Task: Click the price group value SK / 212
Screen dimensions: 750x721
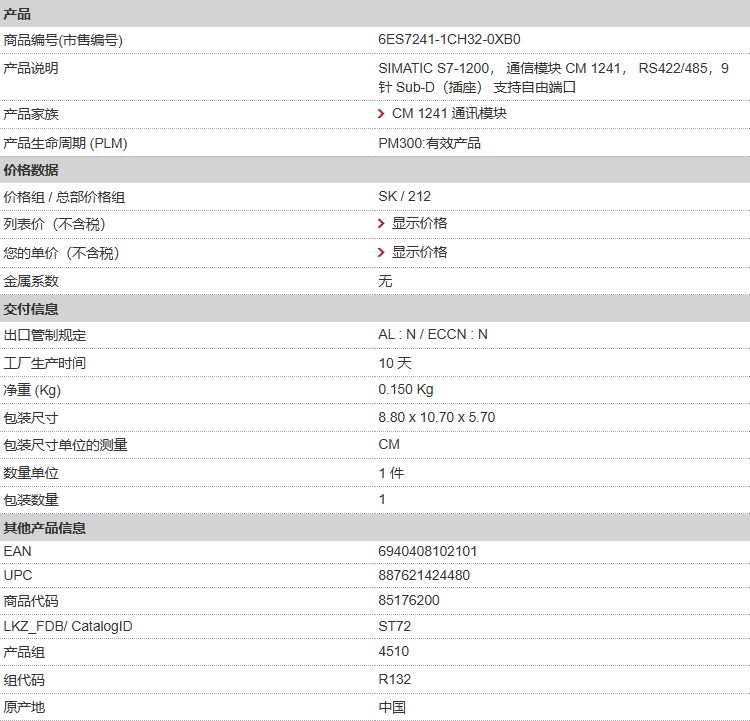Action: click(x=404, y=196)
